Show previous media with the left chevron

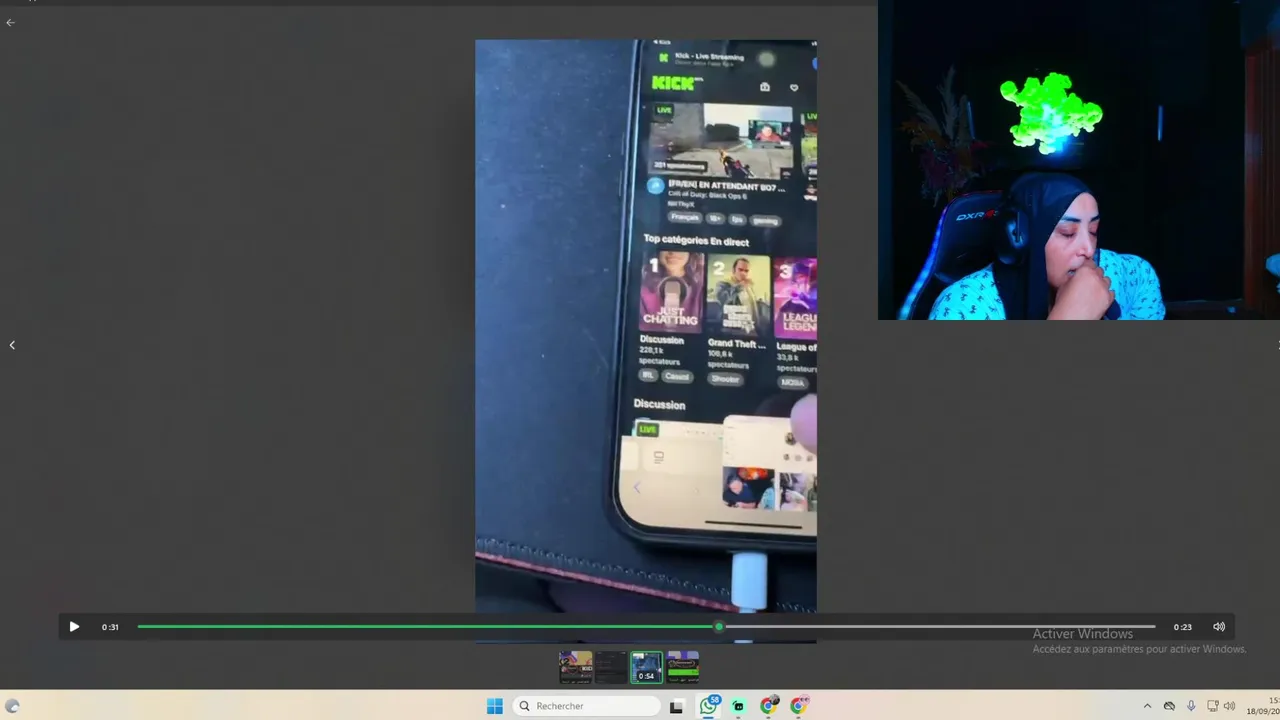tap(12, 345)
